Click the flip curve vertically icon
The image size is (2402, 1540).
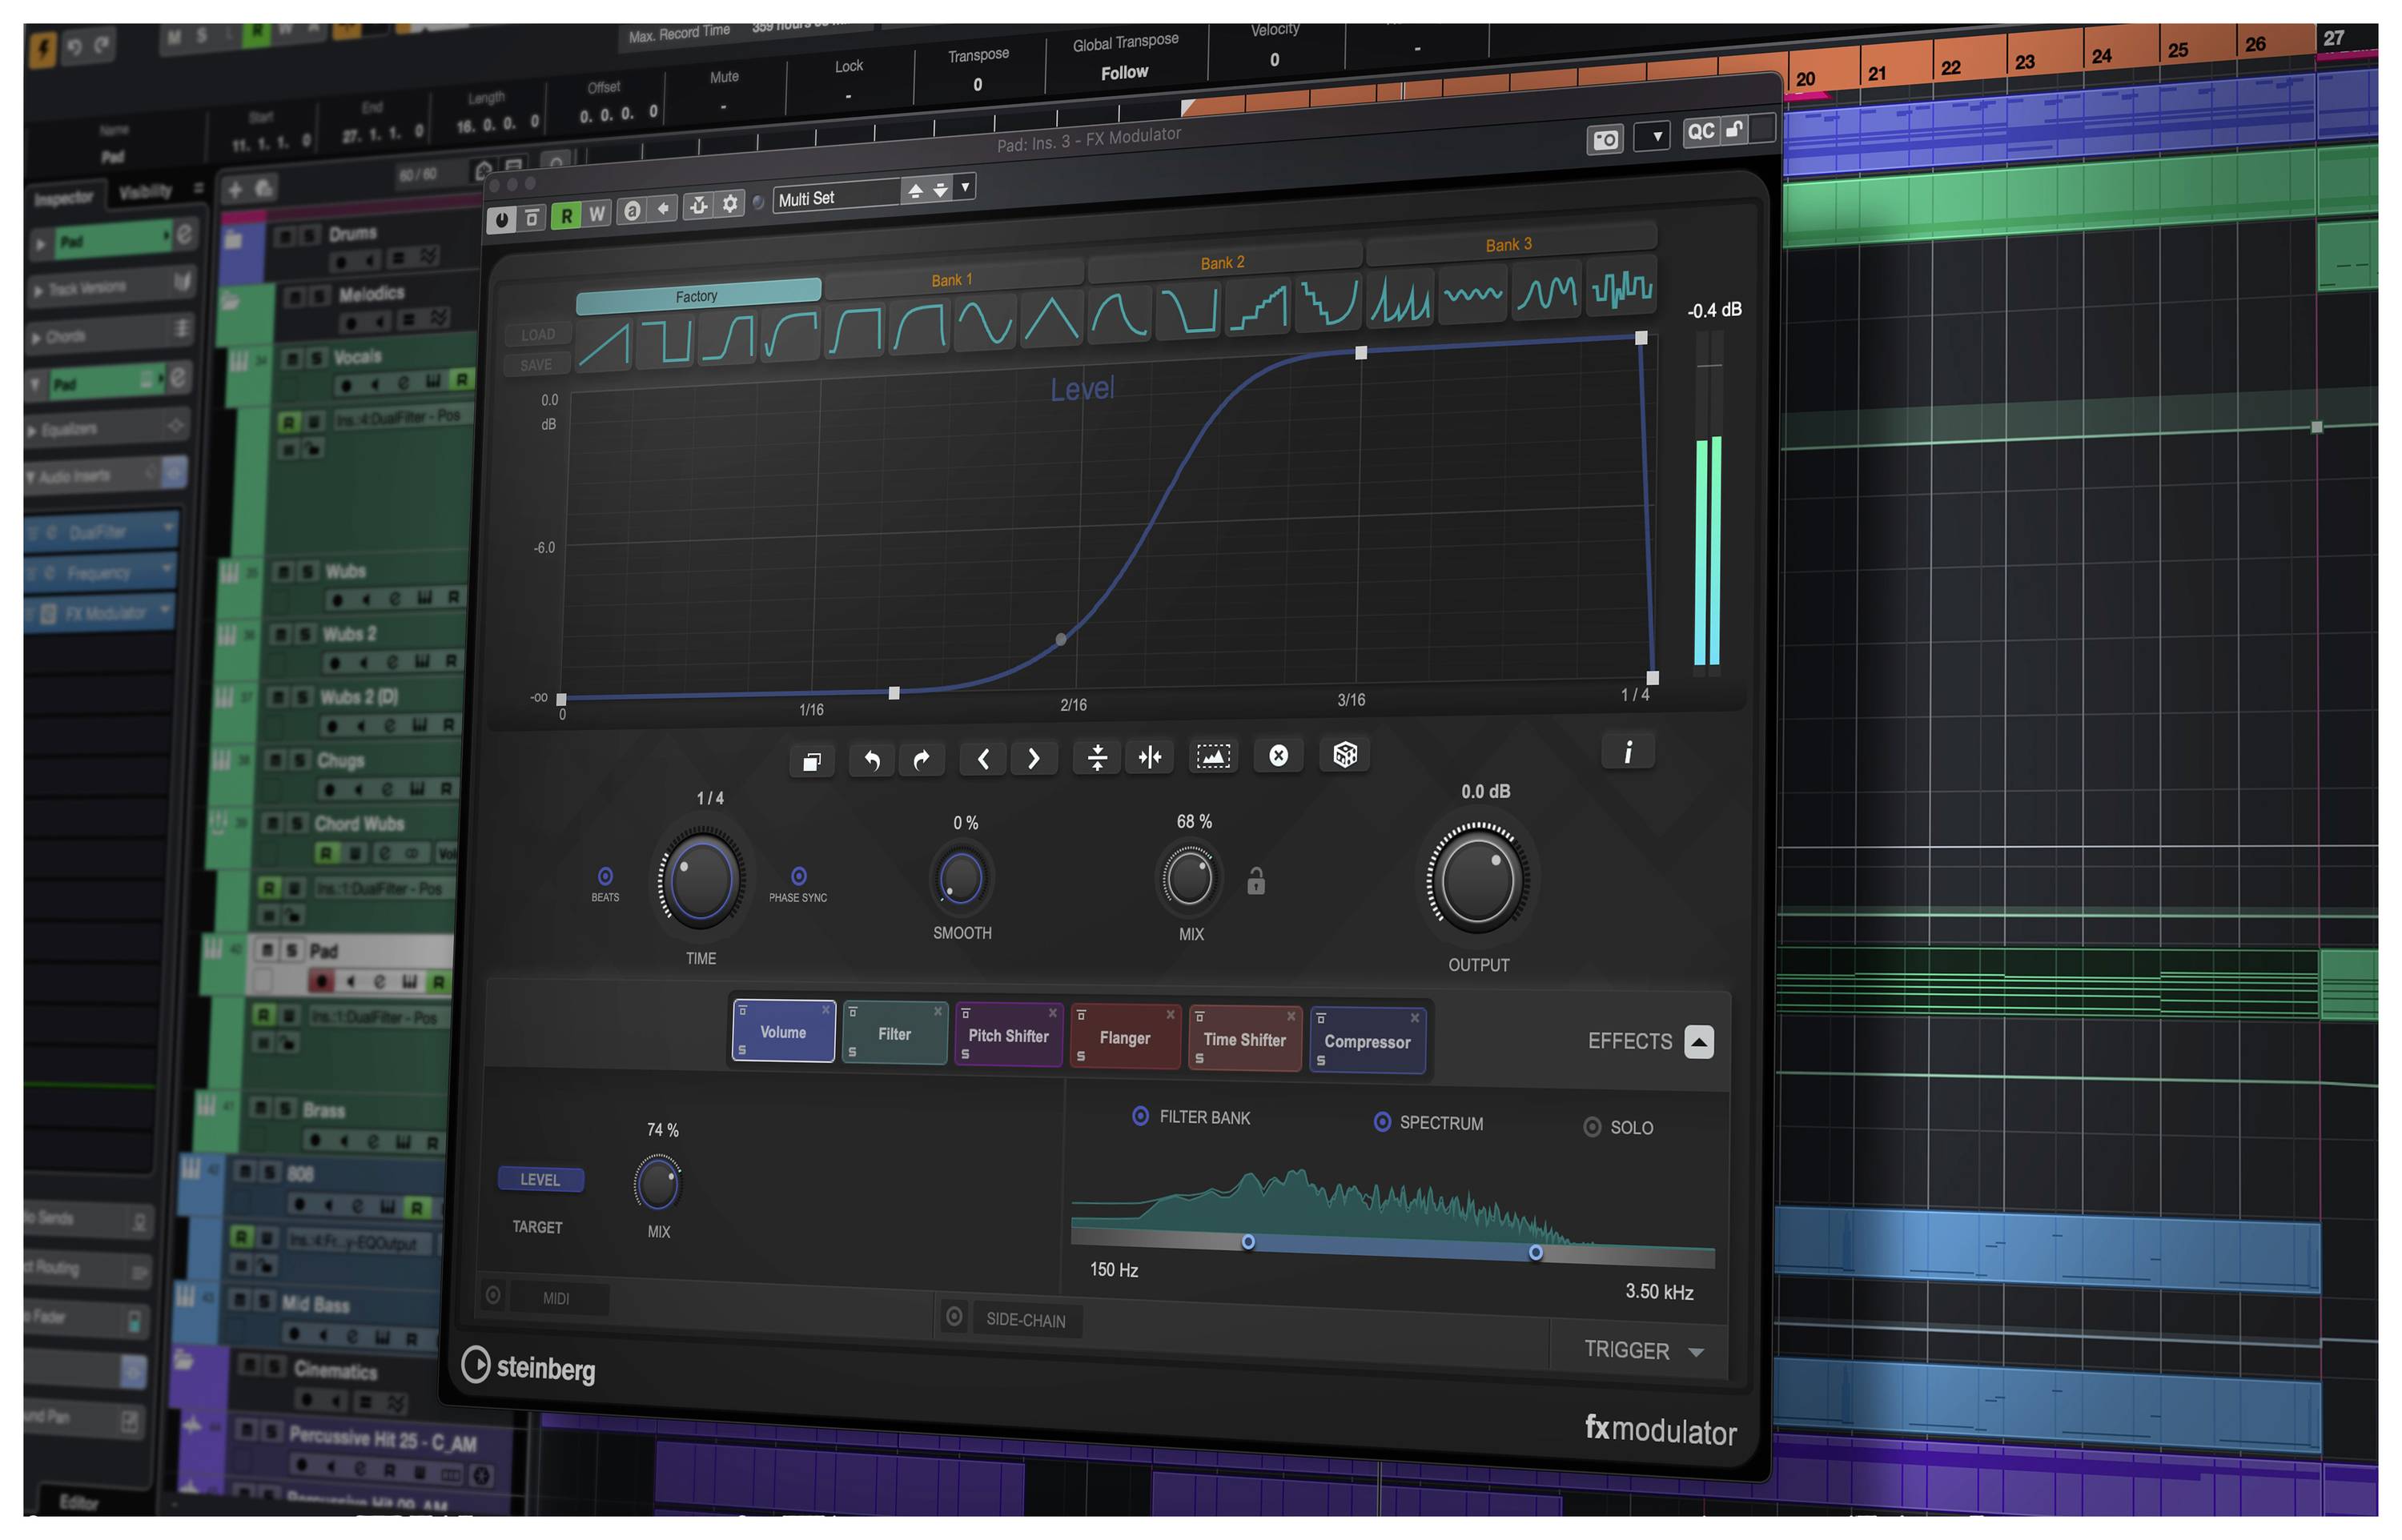(1096, 757)
